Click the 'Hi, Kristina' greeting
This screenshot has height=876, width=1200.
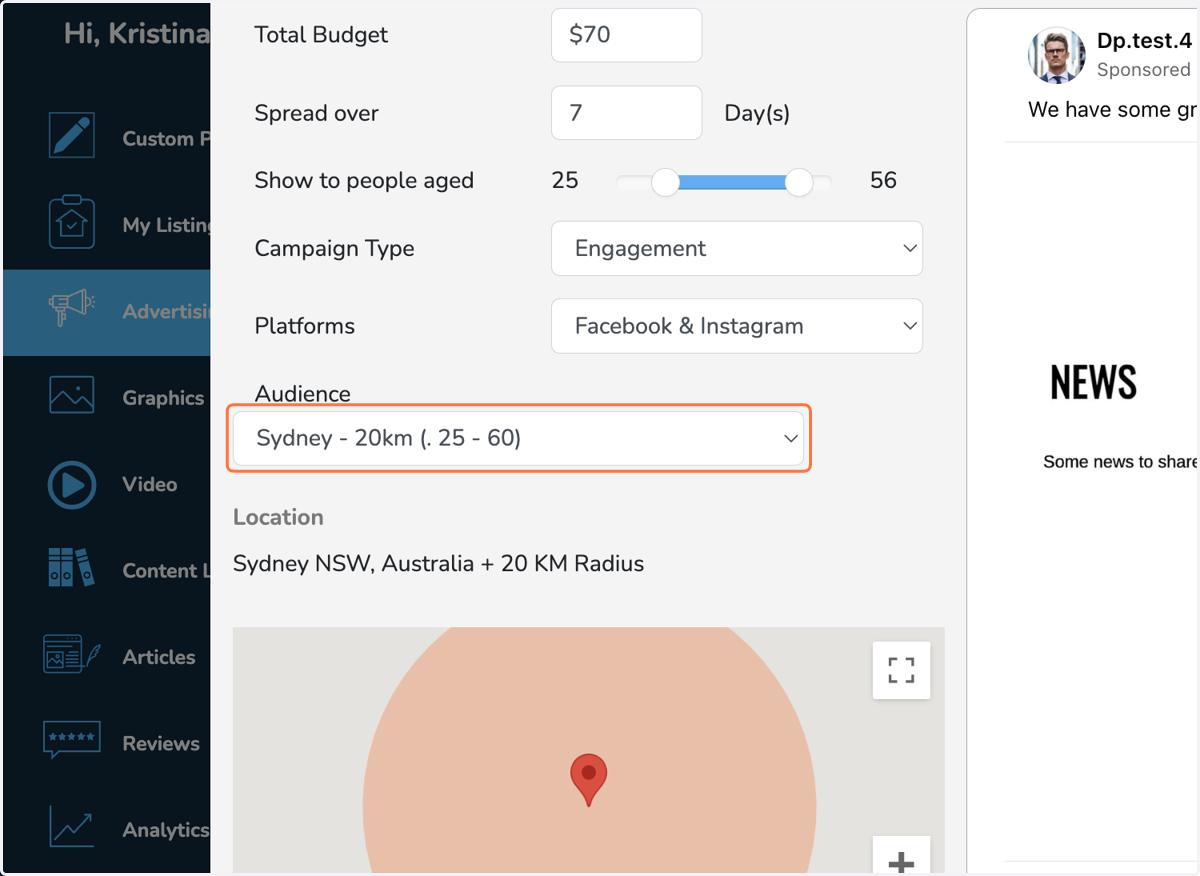(137, 33)
